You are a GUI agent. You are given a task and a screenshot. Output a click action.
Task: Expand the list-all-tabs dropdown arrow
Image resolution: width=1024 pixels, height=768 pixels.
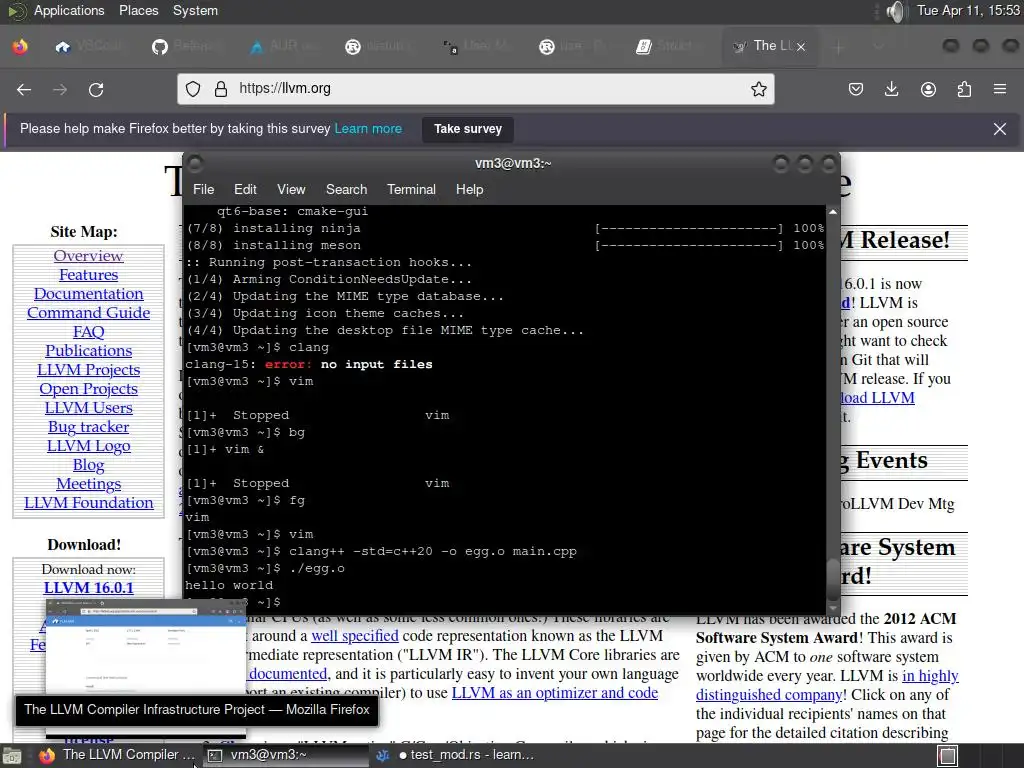pyautogui.click(x=878, y=46)
